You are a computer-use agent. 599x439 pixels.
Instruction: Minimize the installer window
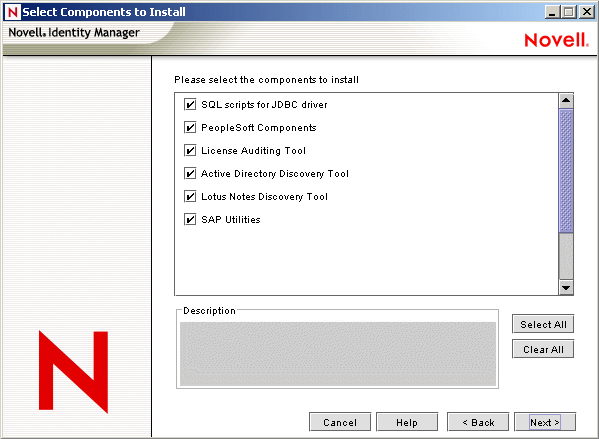[x=552, y=12]
